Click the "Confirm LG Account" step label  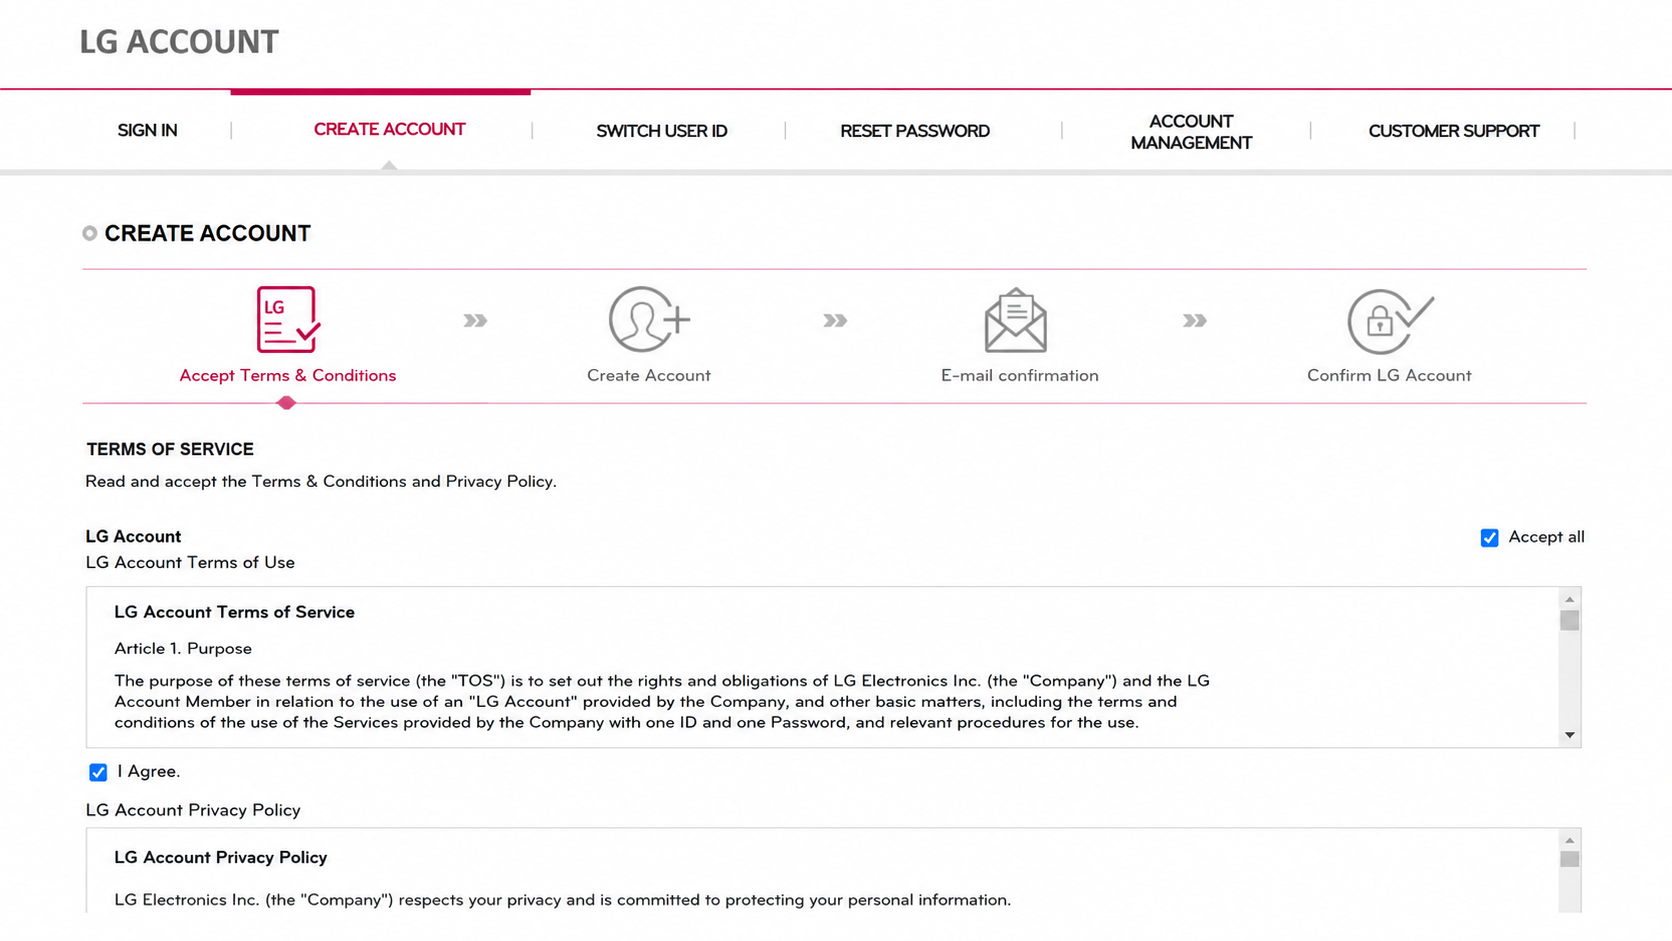[1389, 376]
